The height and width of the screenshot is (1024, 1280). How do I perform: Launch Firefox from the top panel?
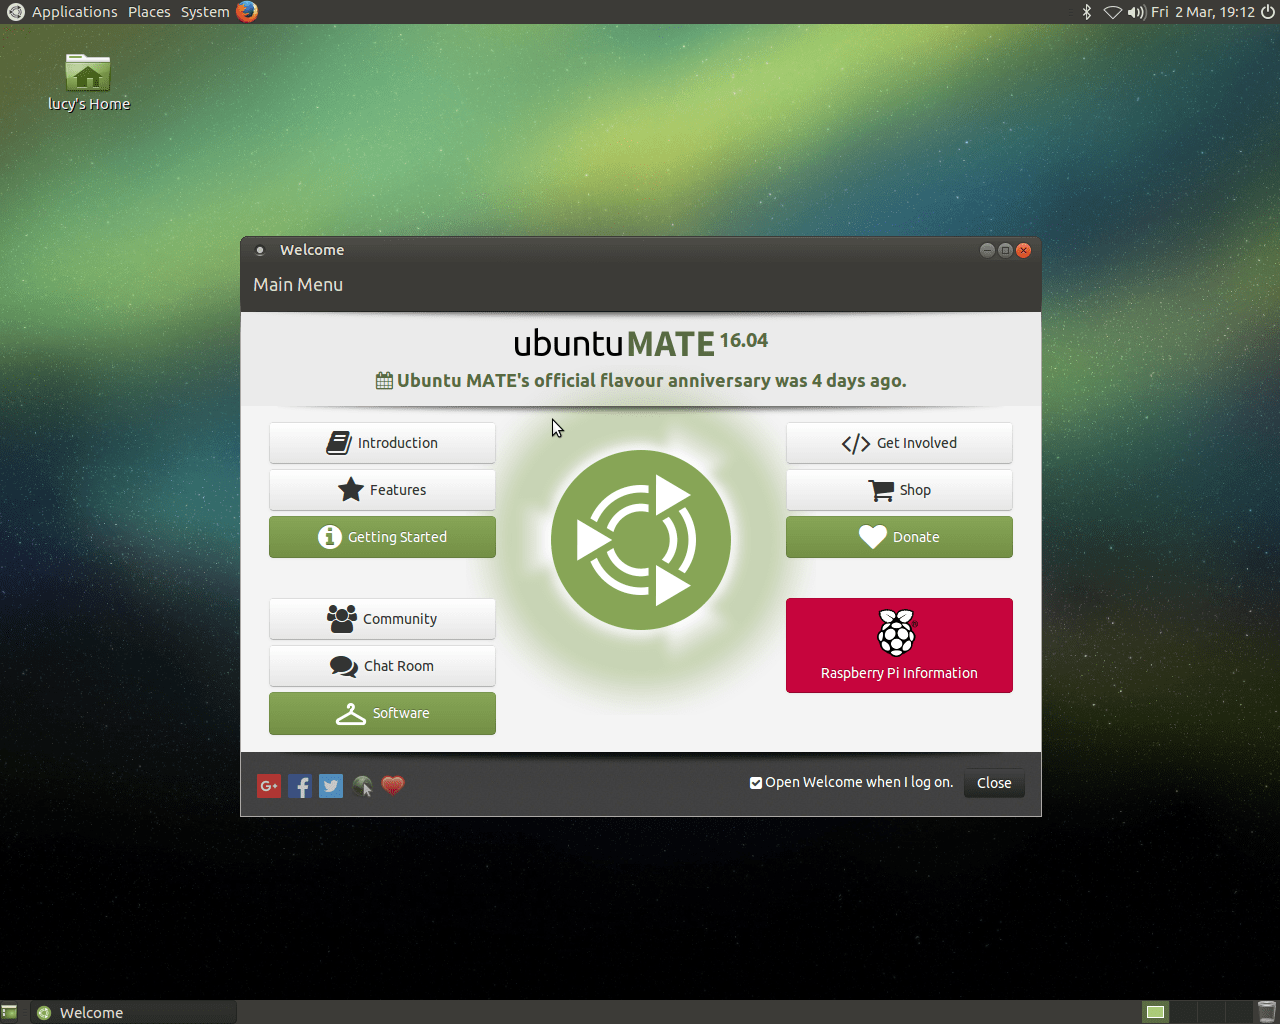[247, 12]
